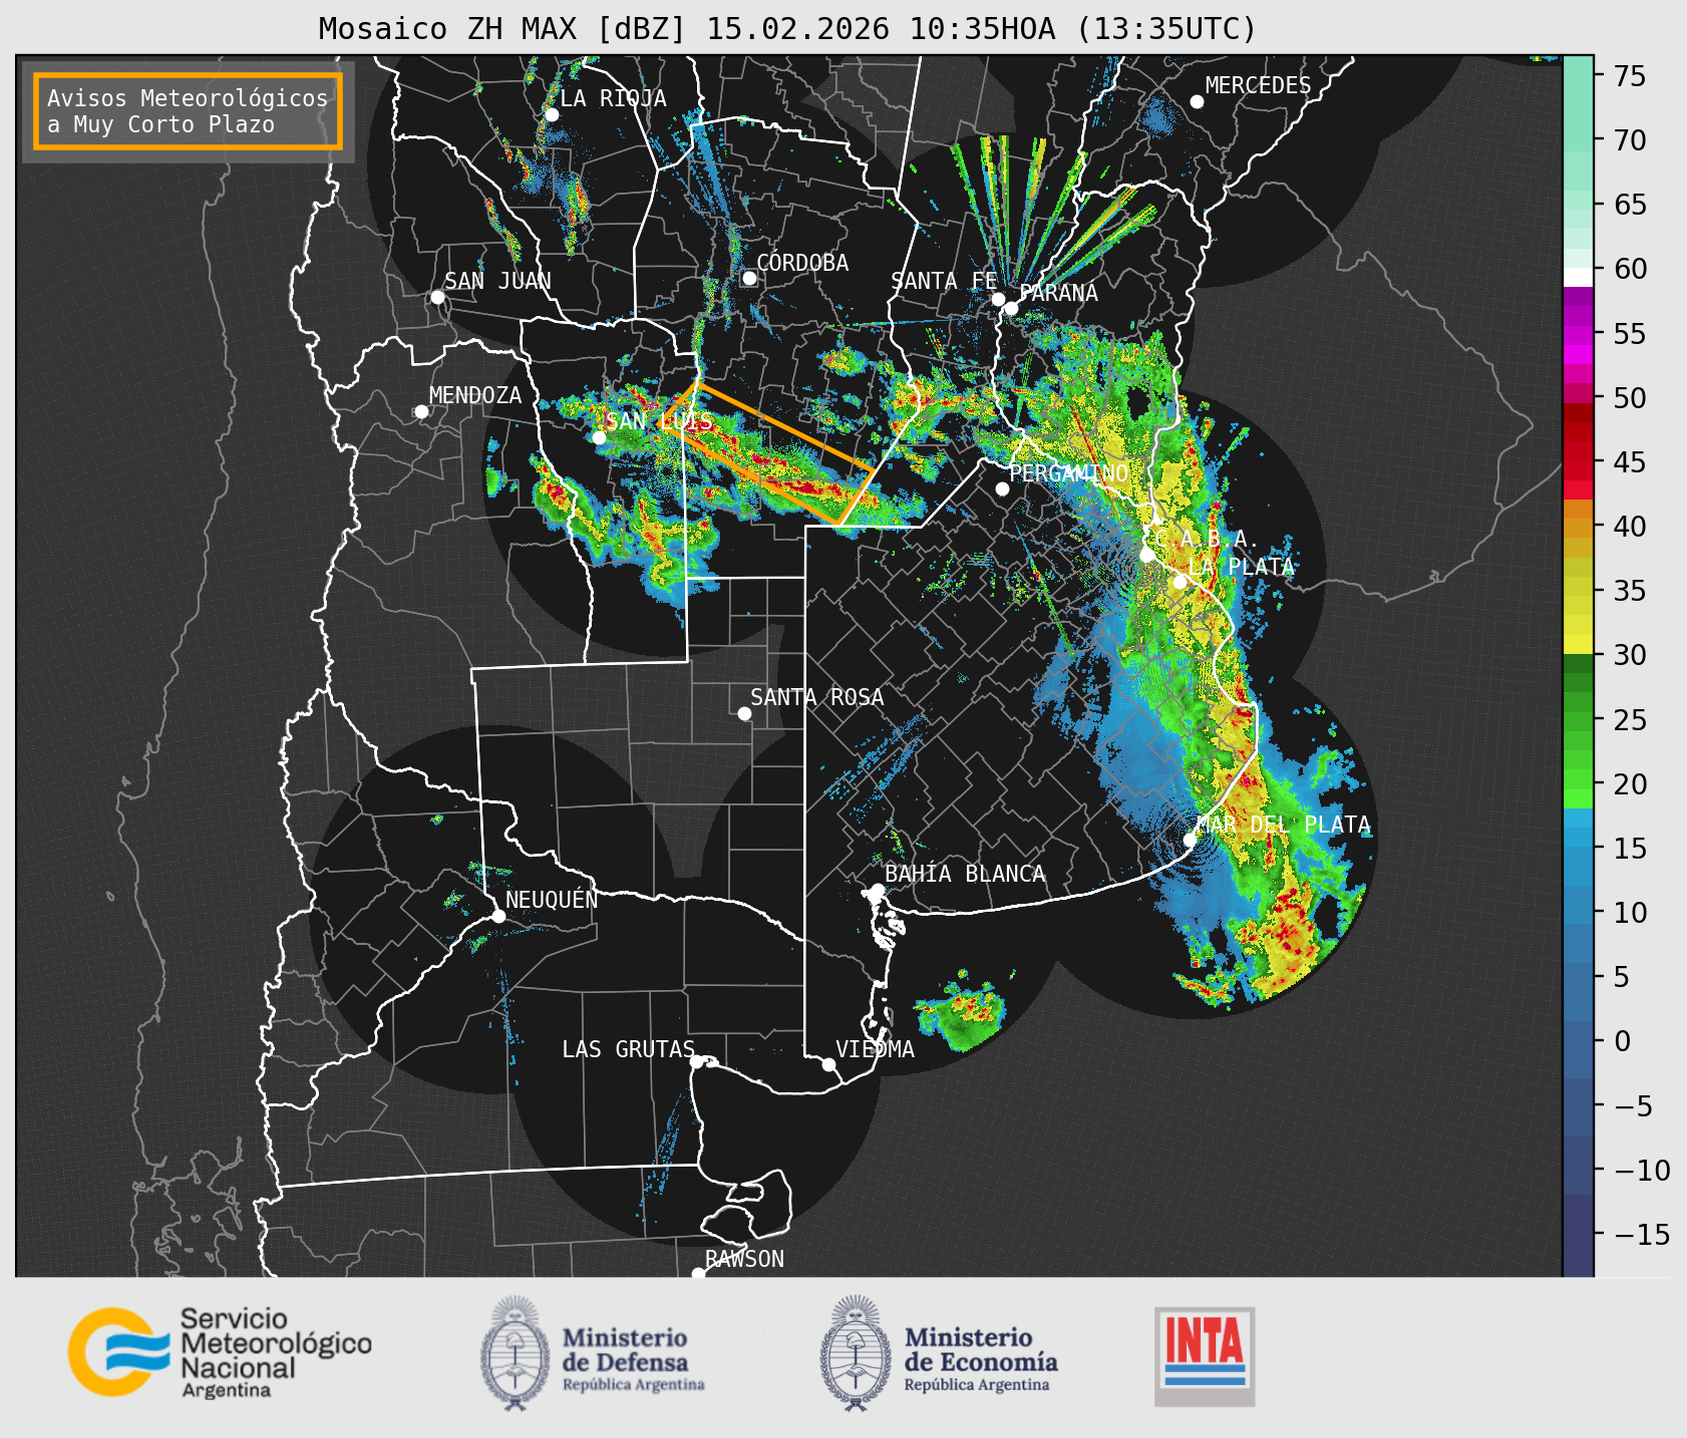Select the MERCEDES city label

(1258, 86)
